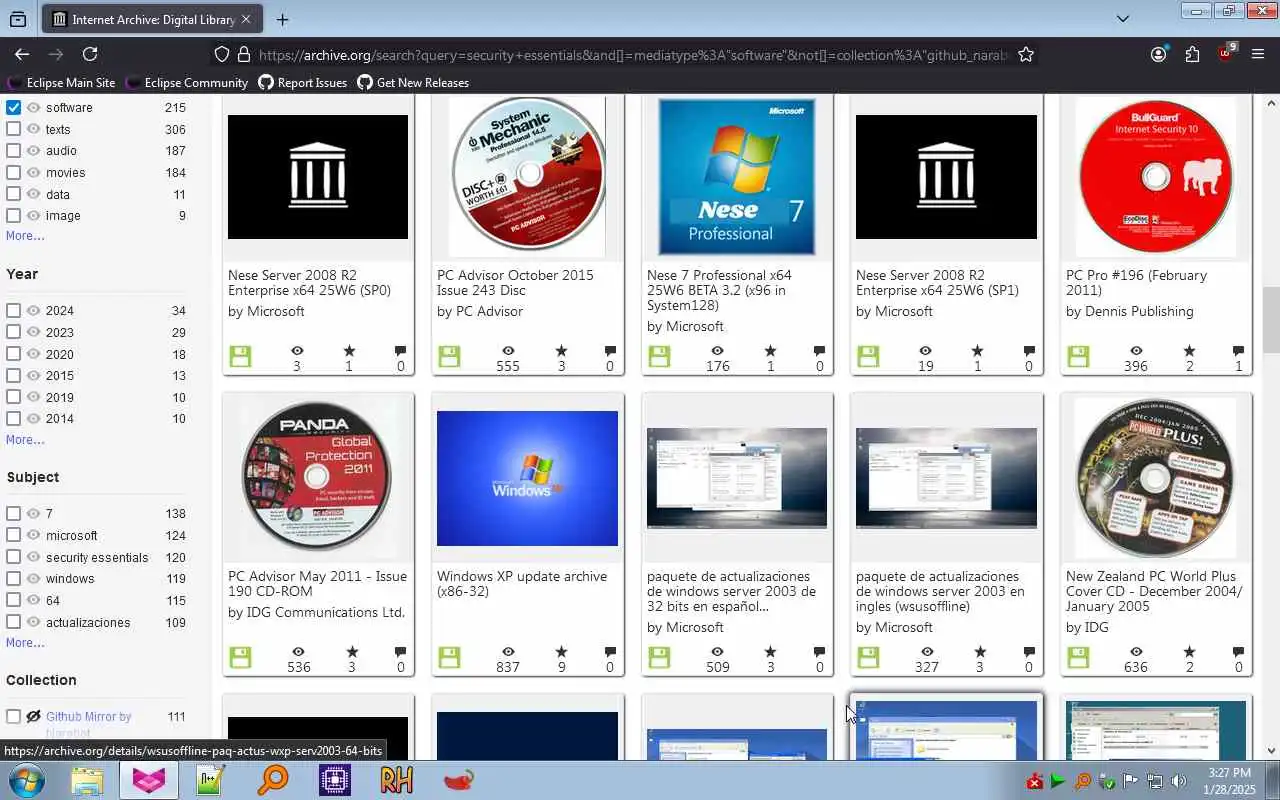1280x800 pixels.
Task: Click scrollbar down arrow
Action: 1271,750
